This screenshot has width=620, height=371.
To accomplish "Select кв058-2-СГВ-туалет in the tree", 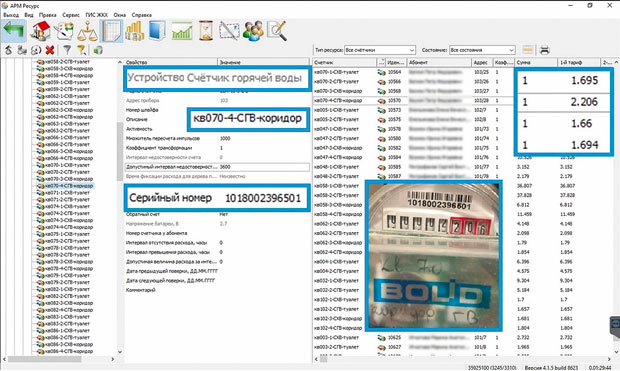I will tap(67, 62).
